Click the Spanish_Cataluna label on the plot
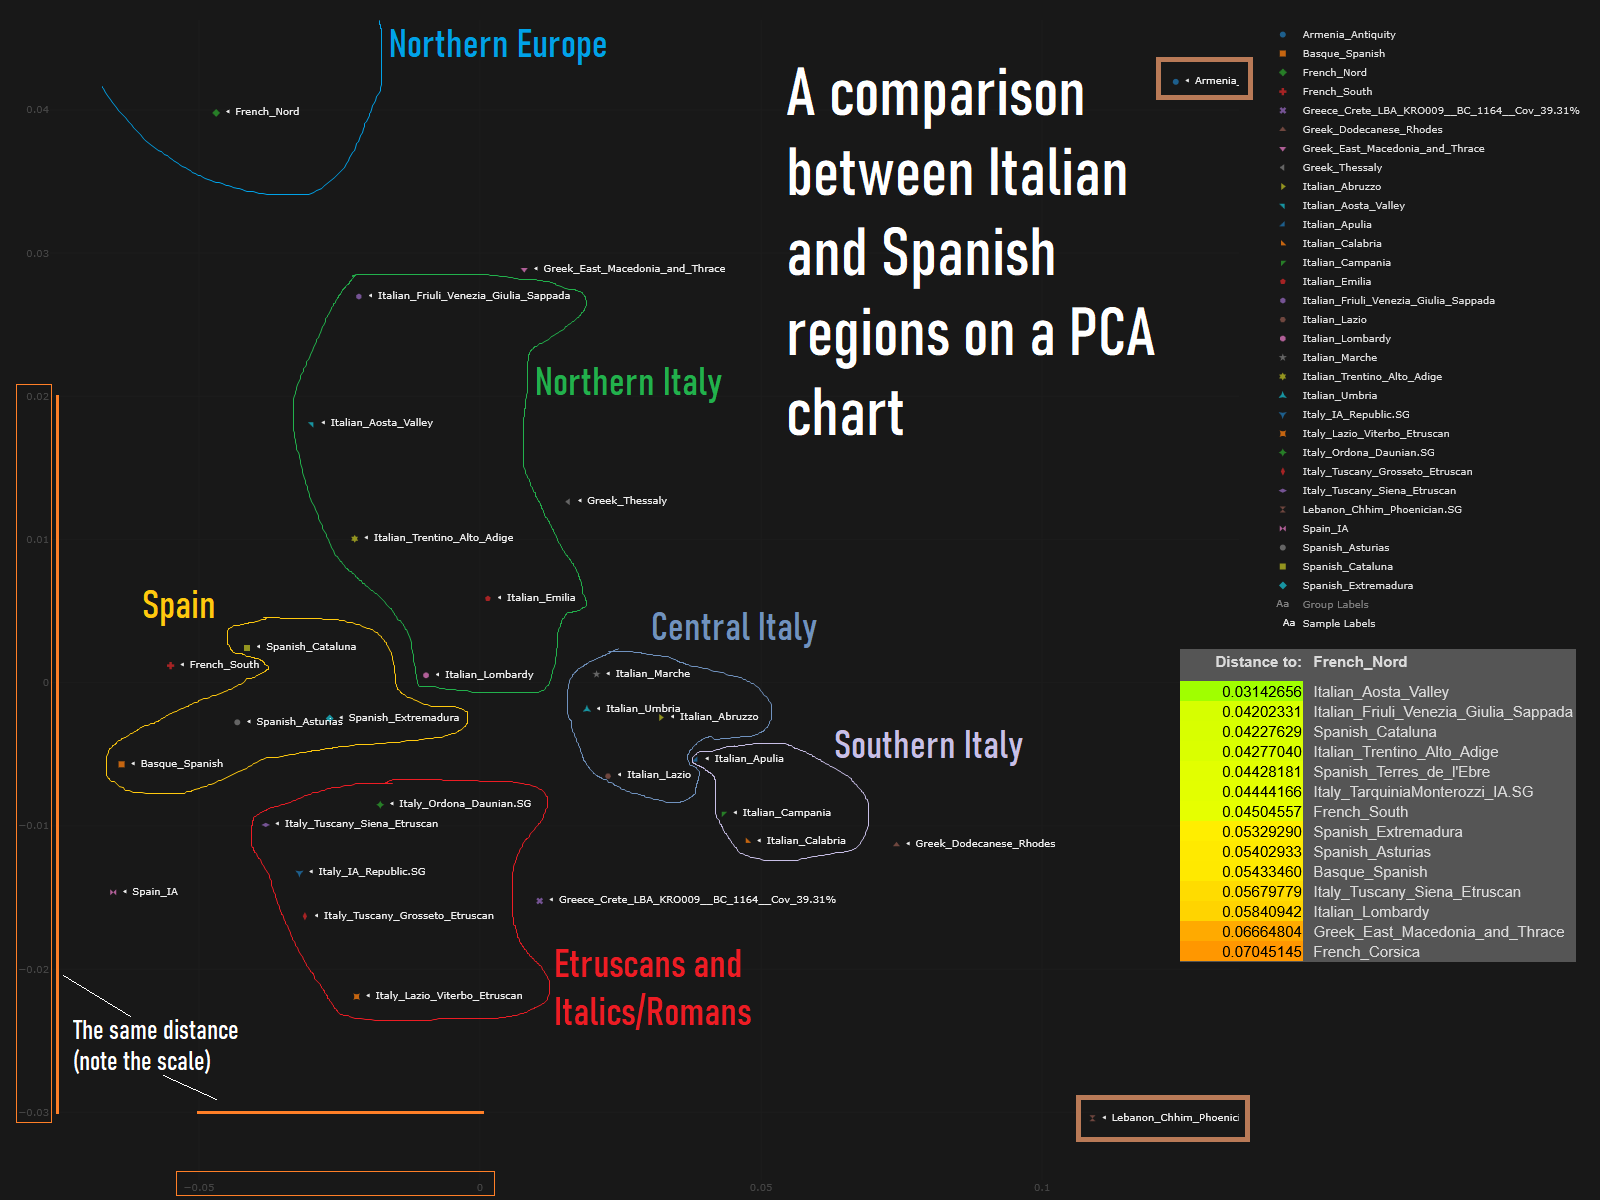The width and height of the screenshot is (1600, 1200). click(x=311, y=647)
